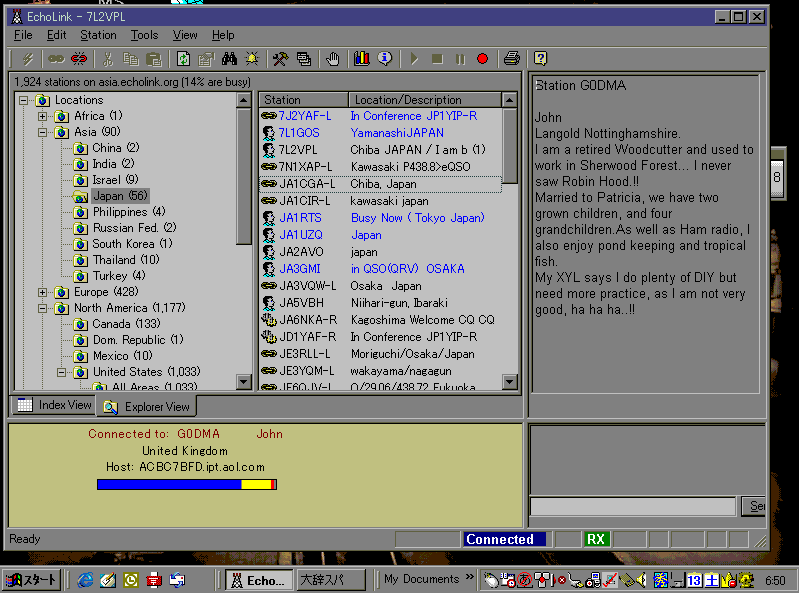Screen dimensions: 799x597
Task: Open the File menu
Action: [23, 35]
